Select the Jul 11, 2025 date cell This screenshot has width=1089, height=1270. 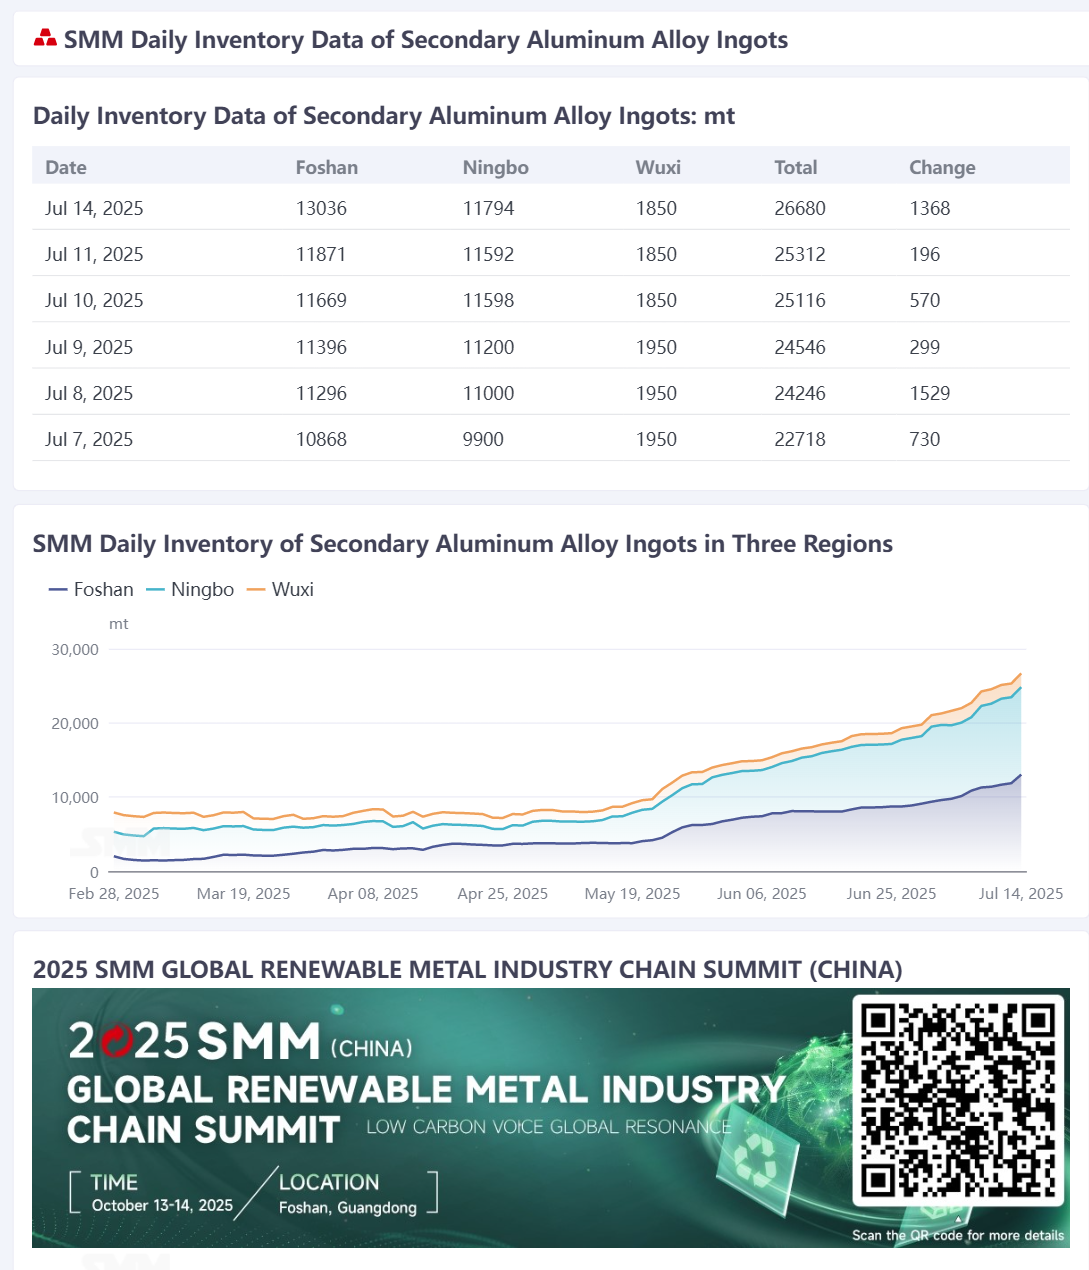click(x=94, y=254)
